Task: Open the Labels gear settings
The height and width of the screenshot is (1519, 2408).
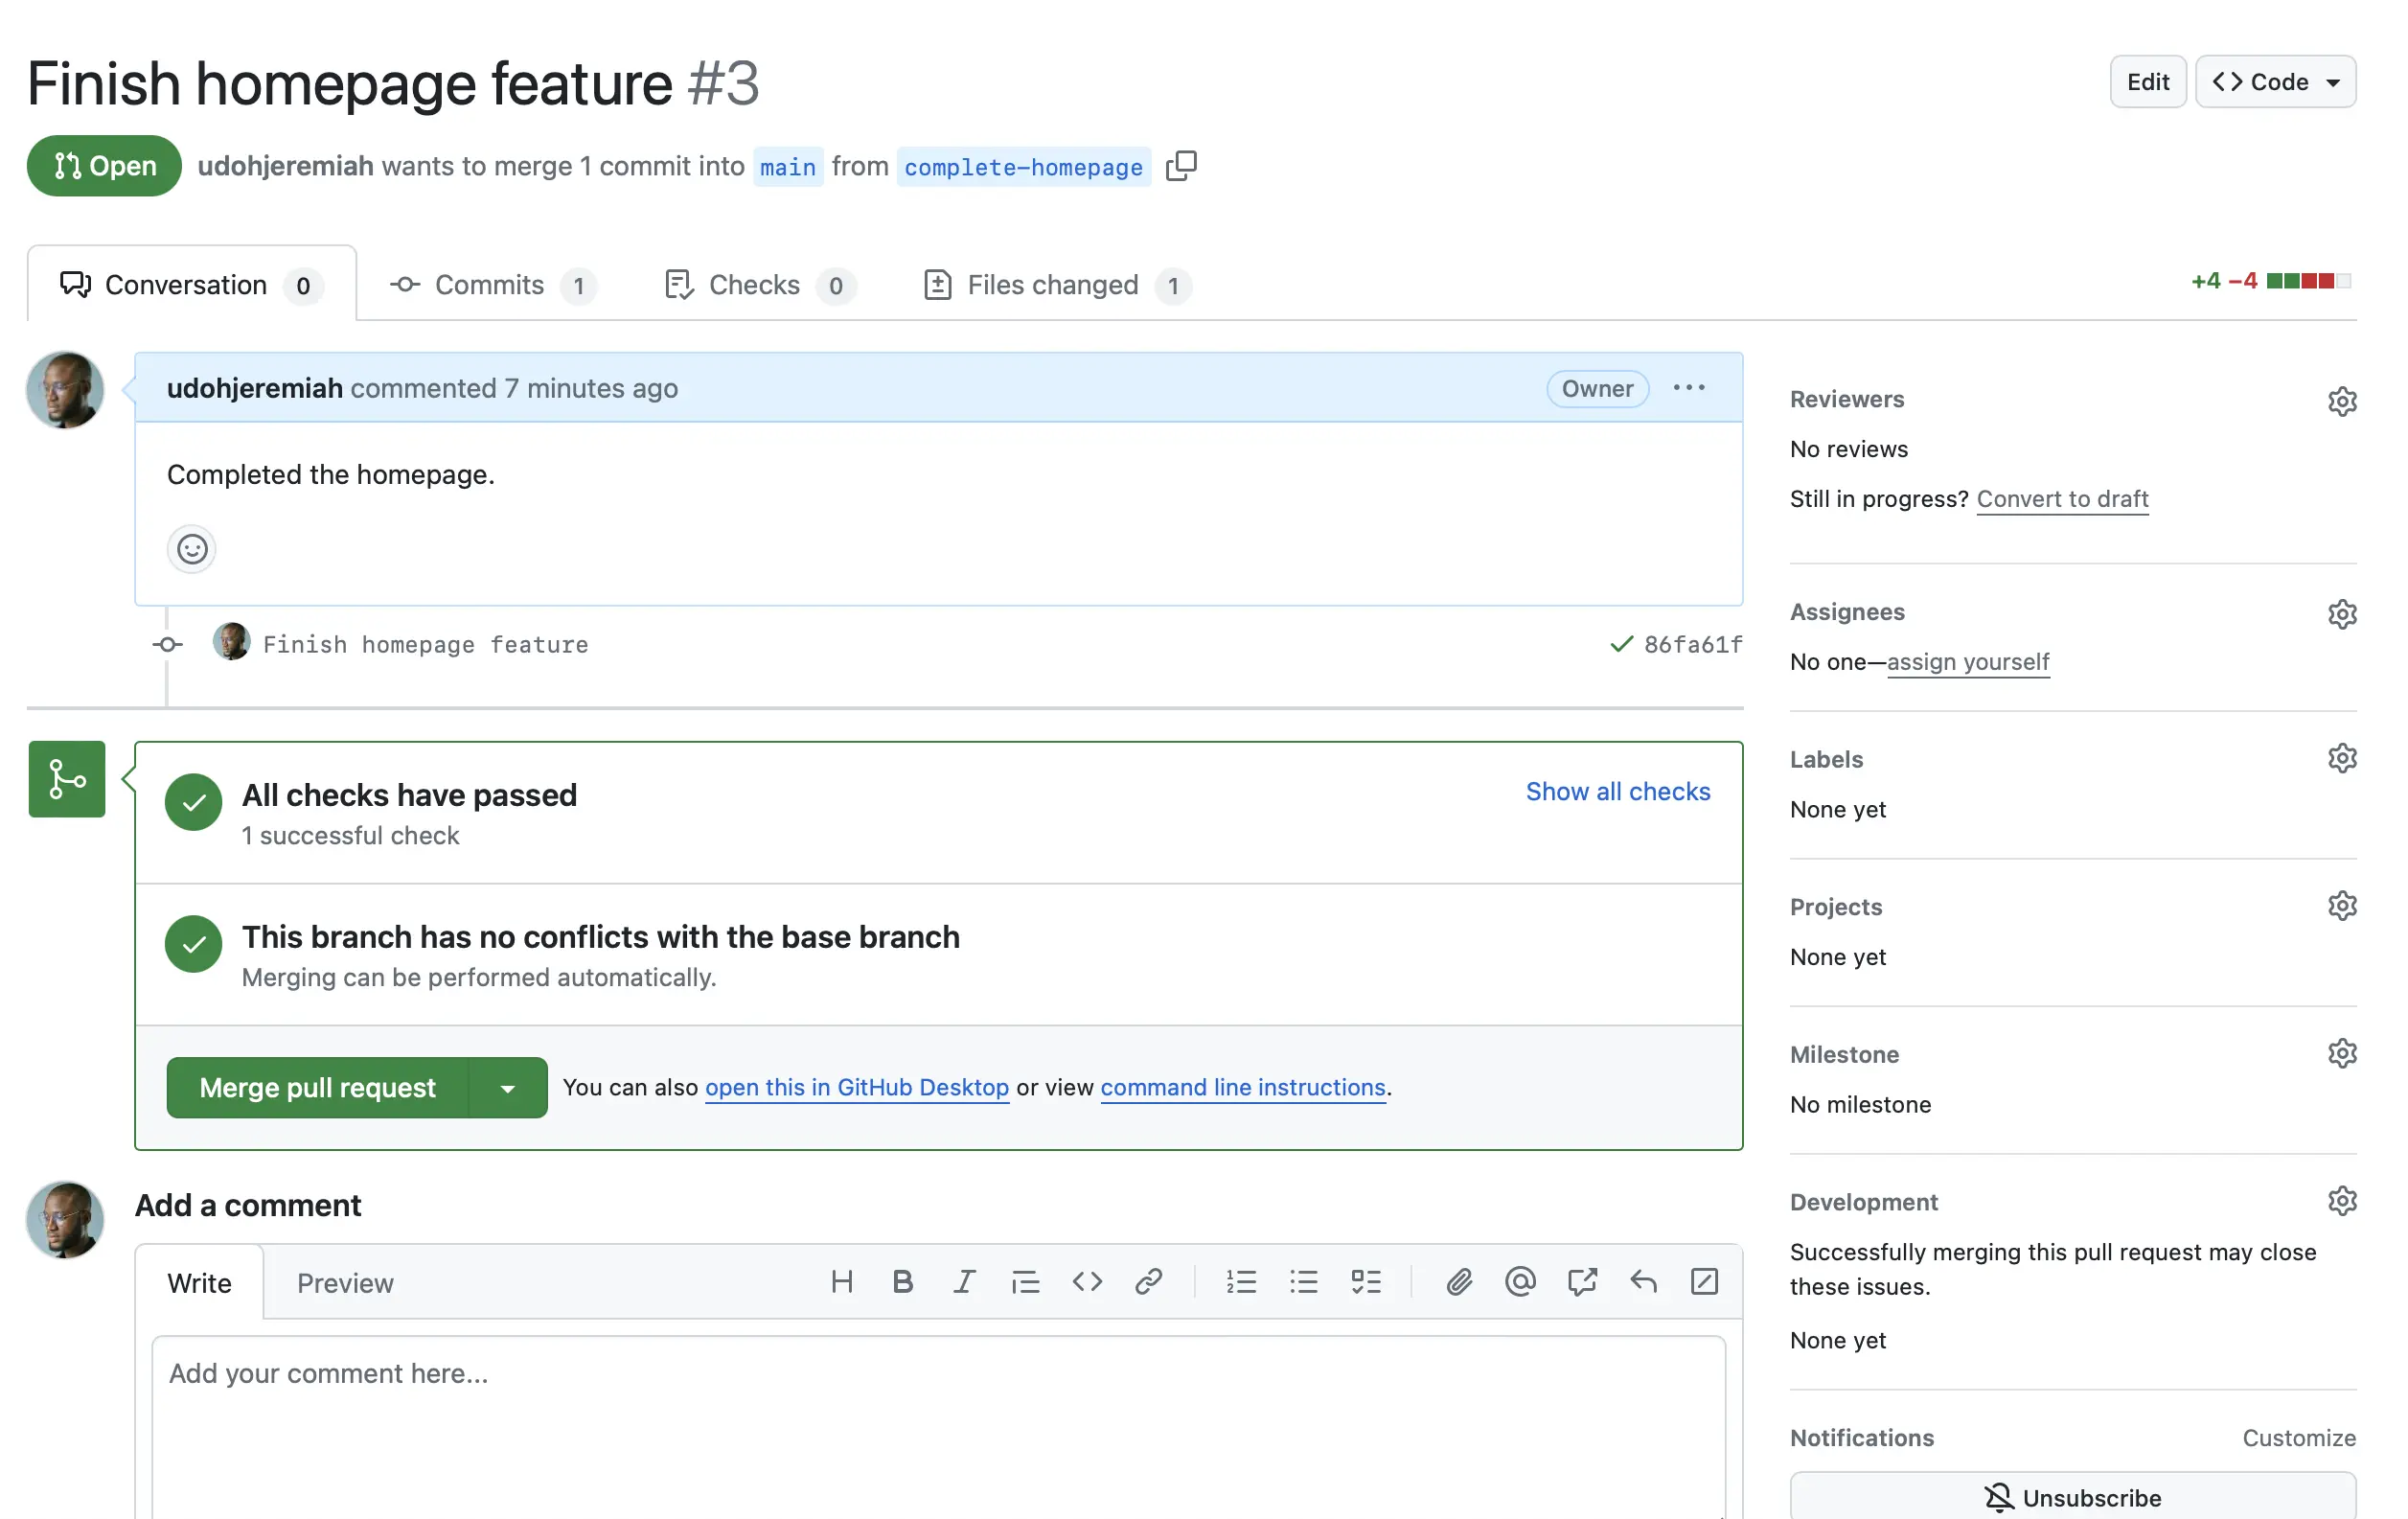Action: click(x=2341, y=759)
